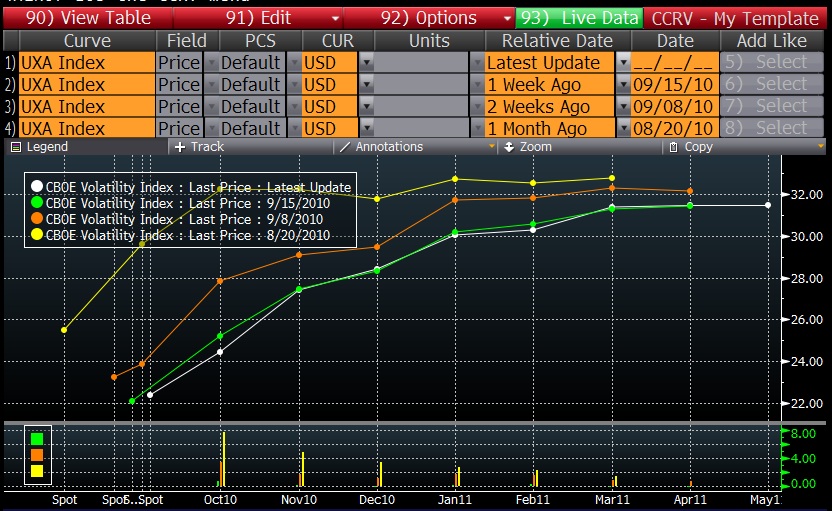
Task: Click the 32.00 y-axis value
Action: 807,195
